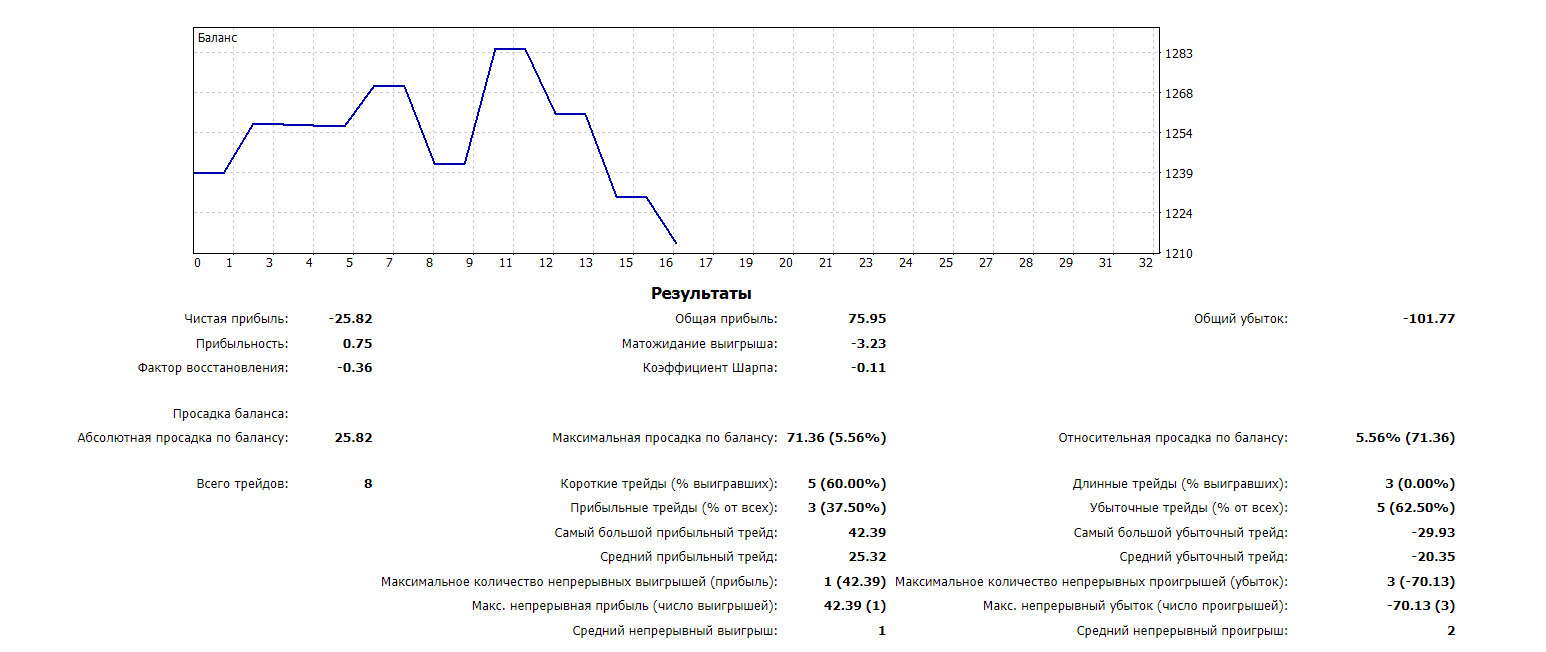1546x652 pixels.
Task: Select the gross loss value -101.77
Action: point(1429,319)
